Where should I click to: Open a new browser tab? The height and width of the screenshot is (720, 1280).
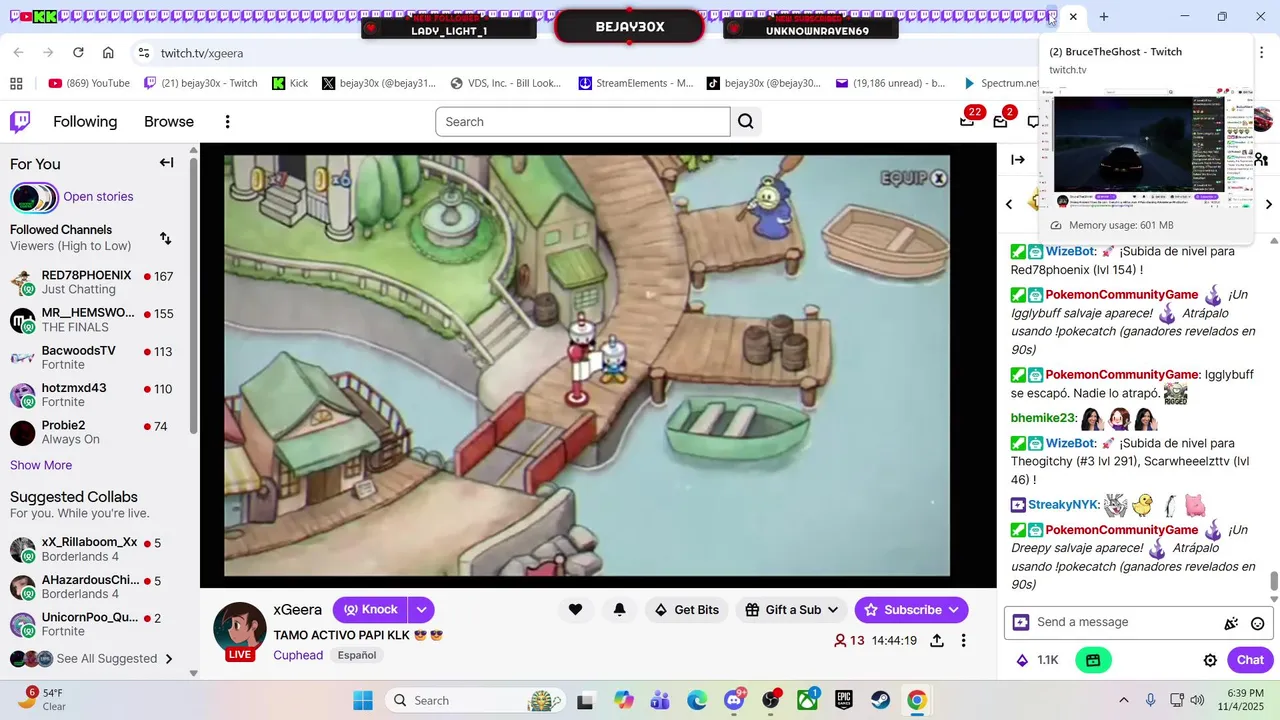[x=1104, y=17]
